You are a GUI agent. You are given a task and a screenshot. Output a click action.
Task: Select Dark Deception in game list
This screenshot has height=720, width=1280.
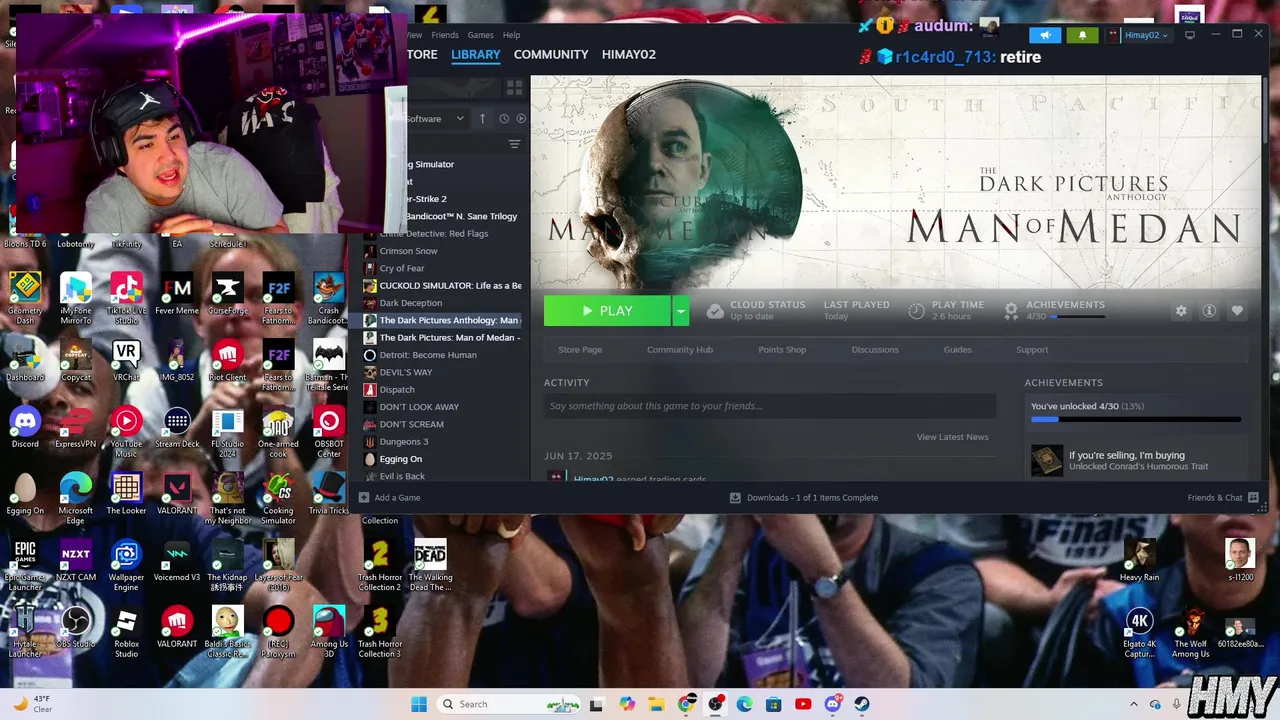[x=410, y=303]
